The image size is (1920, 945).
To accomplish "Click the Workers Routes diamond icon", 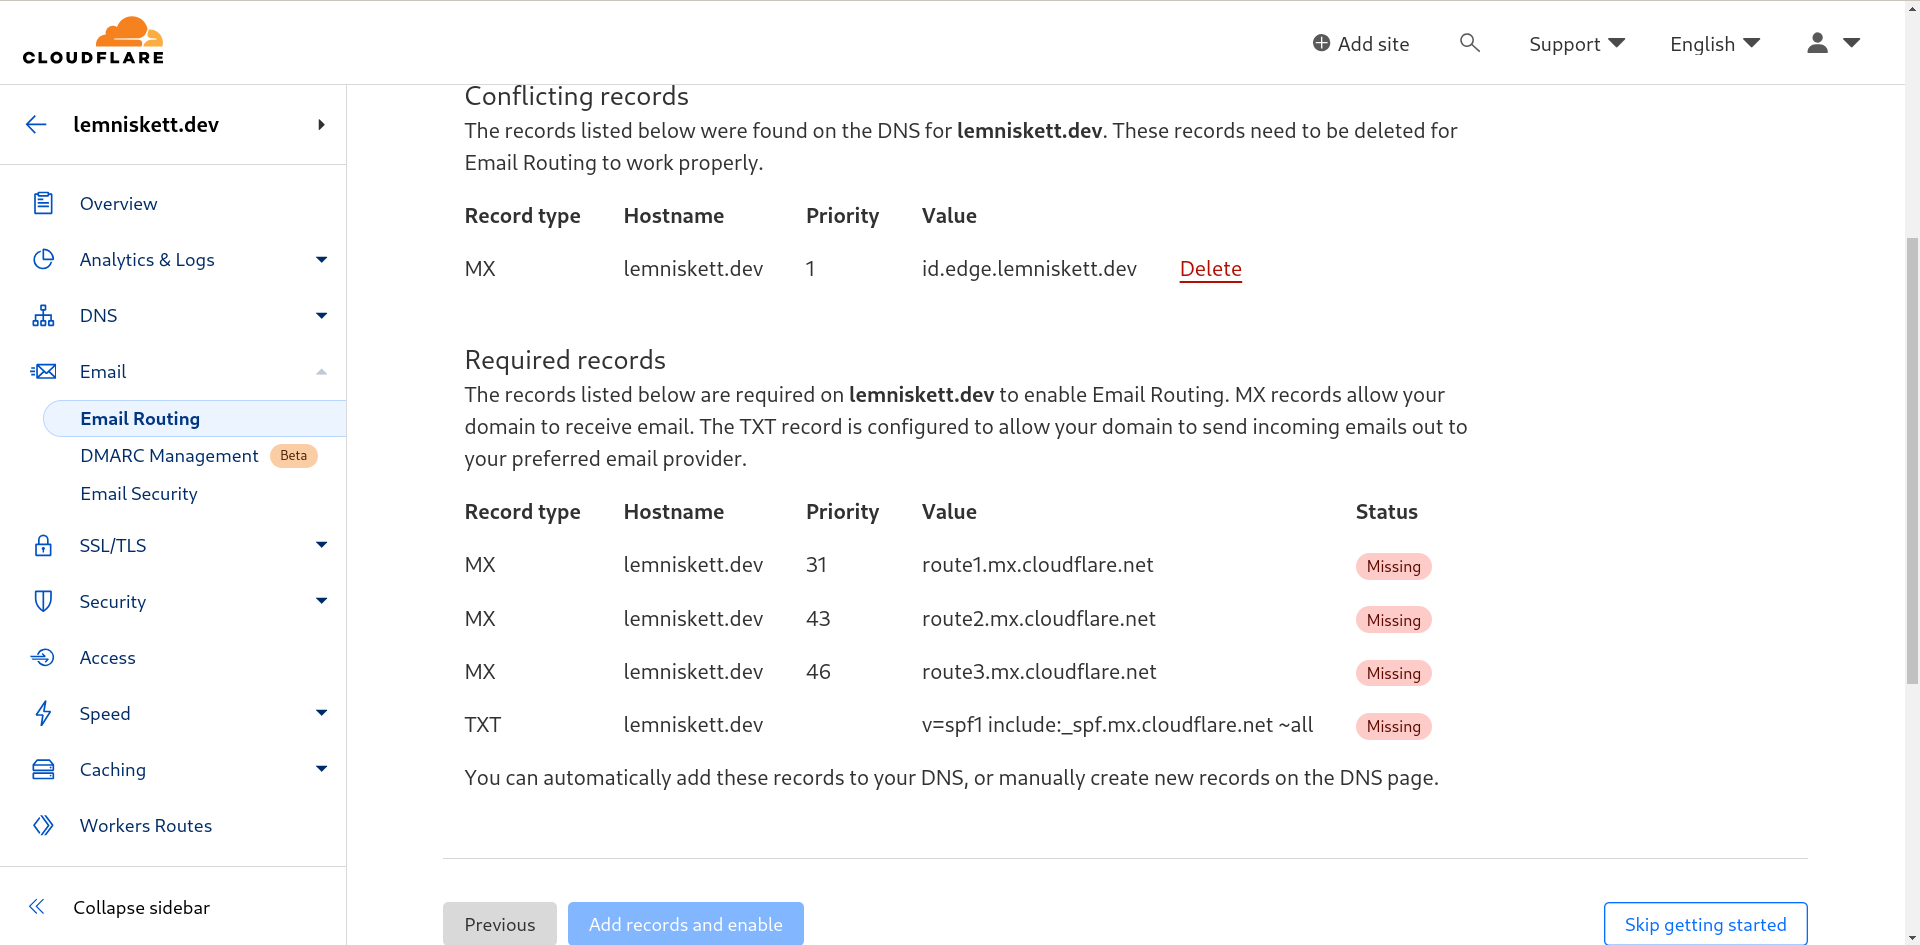I will (x=43, y=825).
